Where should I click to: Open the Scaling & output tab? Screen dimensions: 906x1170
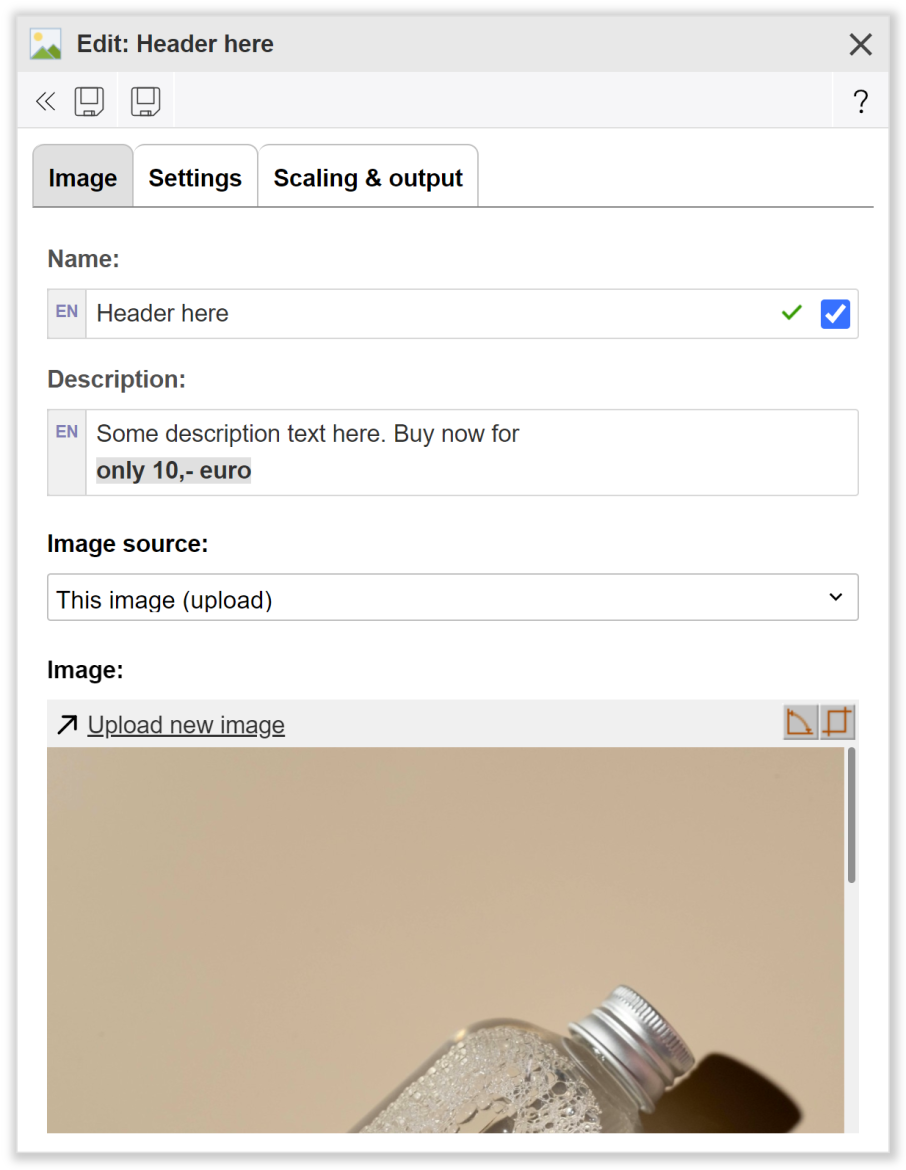click(368, 177)
